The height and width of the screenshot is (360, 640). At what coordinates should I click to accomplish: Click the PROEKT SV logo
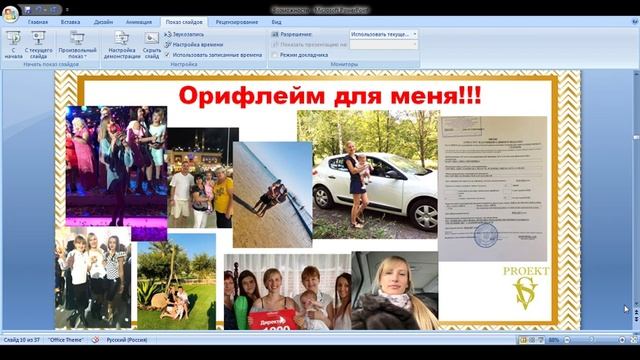526,288
